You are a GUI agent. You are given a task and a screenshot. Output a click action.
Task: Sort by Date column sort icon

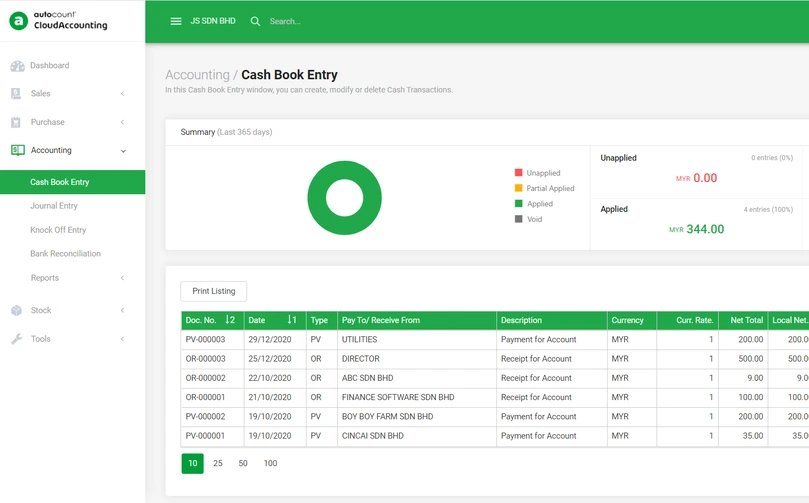pyautogui.click(x=292, y=320)
